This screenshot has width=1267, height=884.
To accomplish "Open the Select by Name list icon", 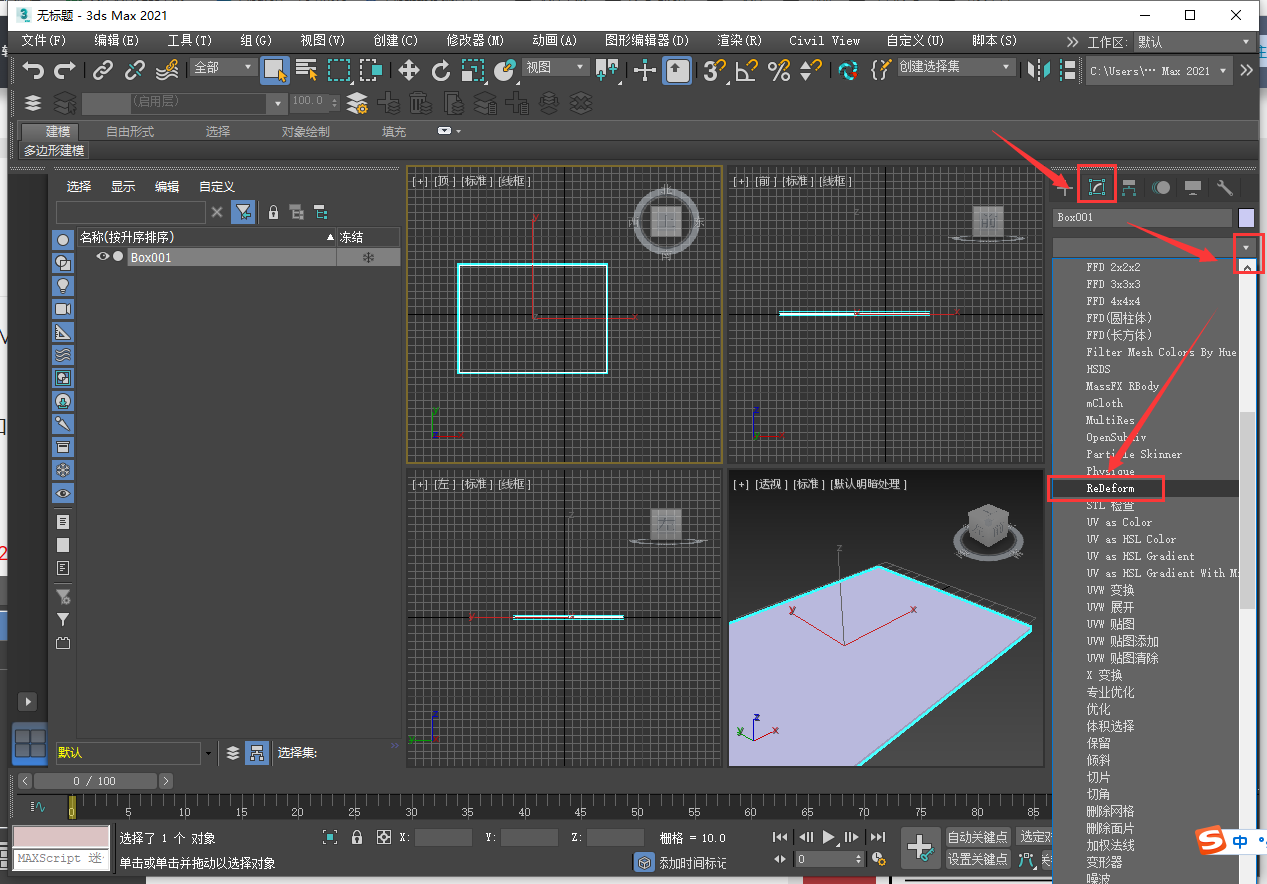I will click(307, 70).
